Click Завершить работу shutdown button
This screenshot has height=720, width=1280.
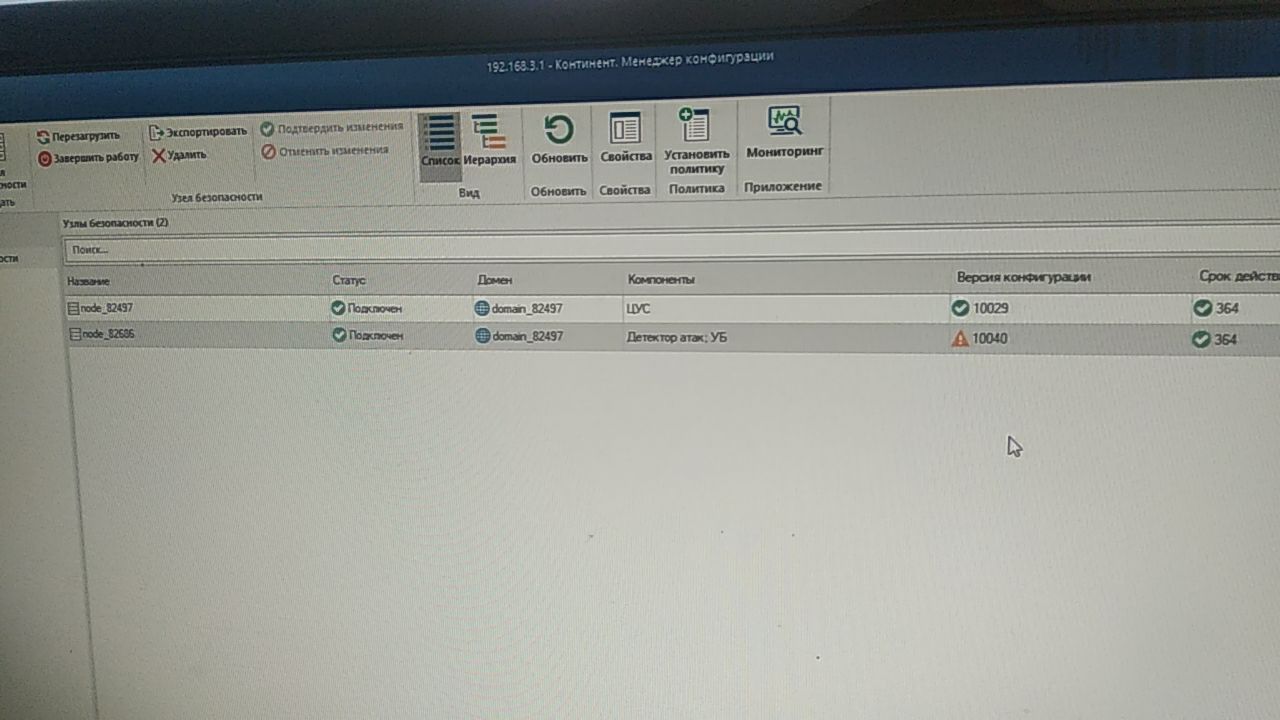pyautogui.click(x=88, y=158)
